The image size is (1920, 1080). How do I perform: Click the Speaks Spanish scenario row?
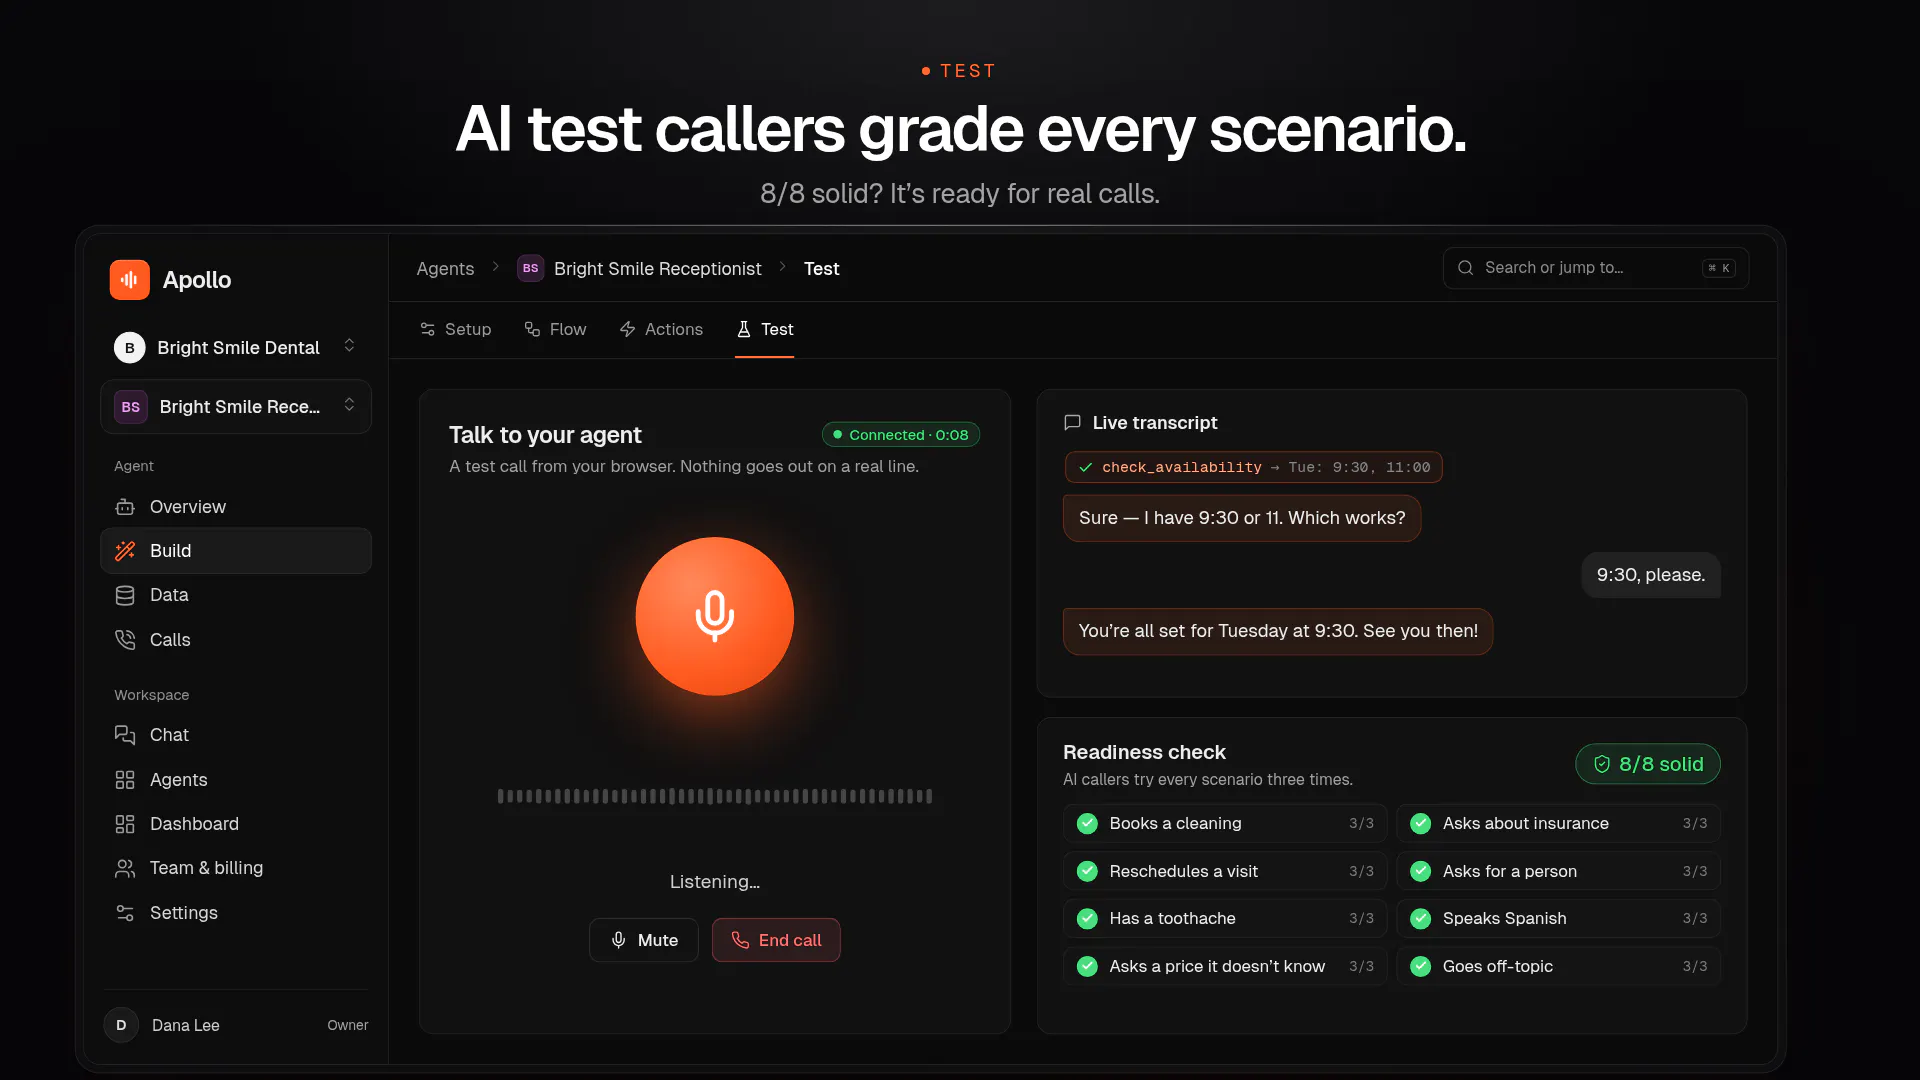pos(1558,918)
